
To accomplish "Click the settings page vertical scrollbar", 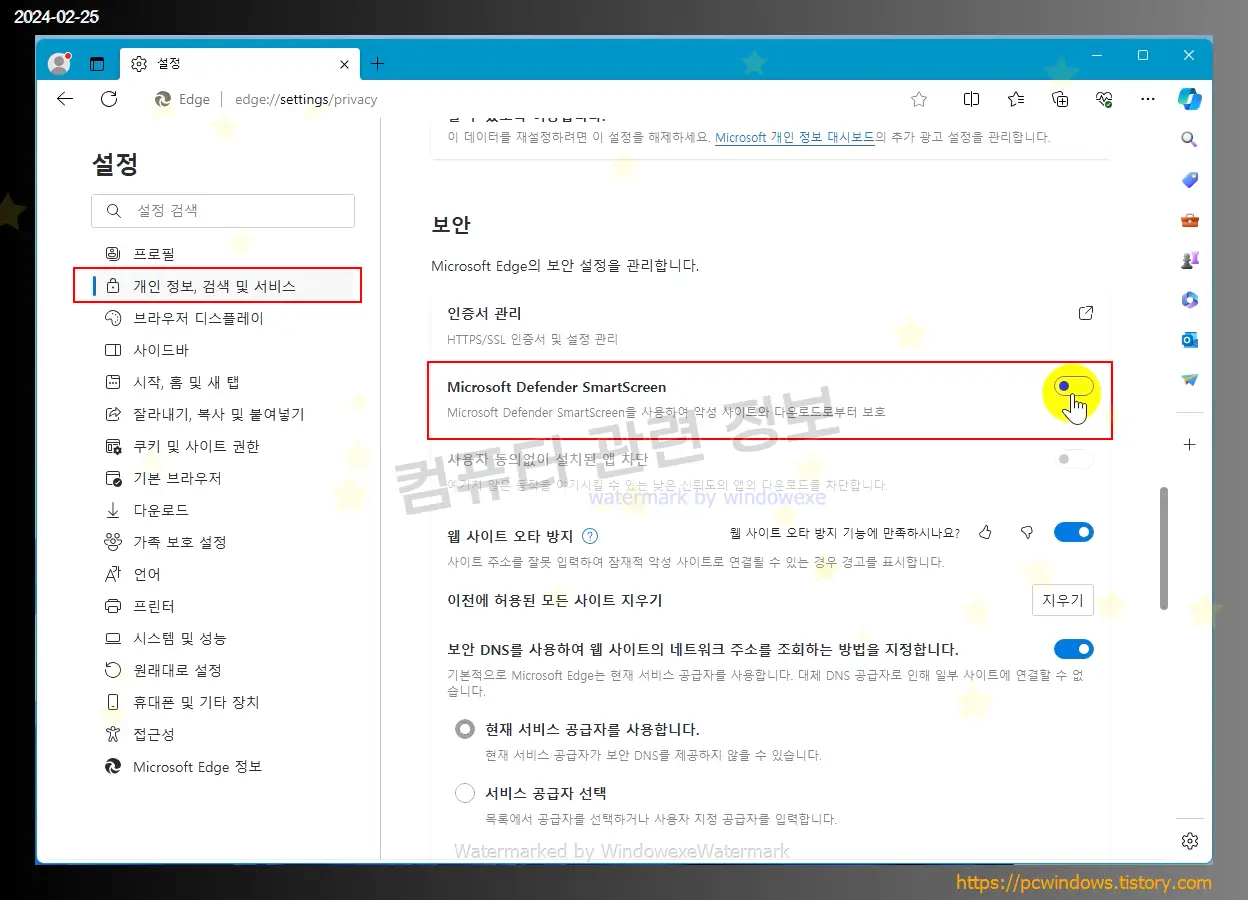I will [x=1163, y=548].
